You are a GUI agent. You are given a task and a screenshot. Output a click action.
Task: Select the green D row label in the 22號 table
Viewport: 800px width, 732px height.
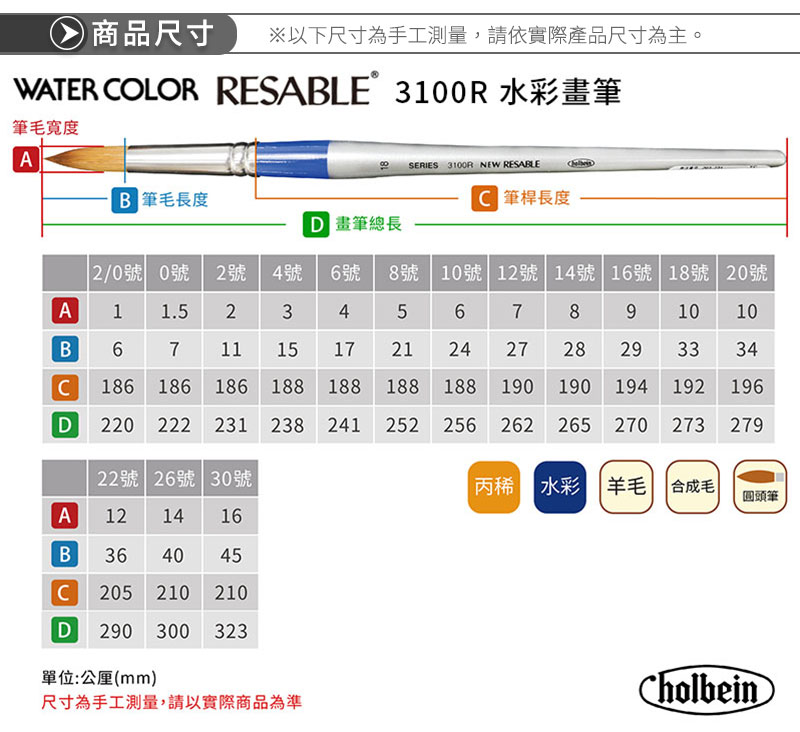pos(65,630)
